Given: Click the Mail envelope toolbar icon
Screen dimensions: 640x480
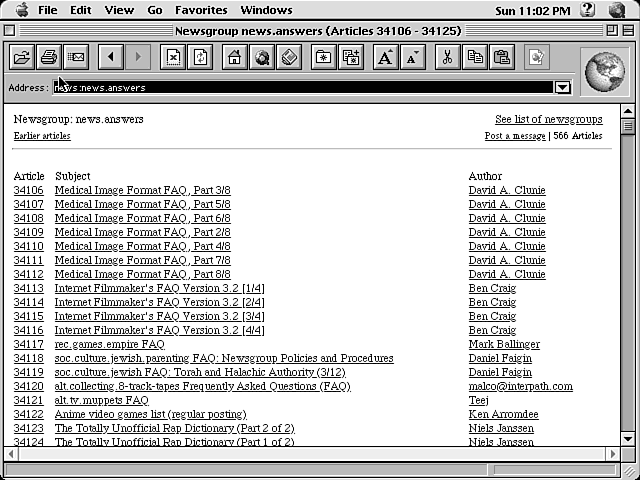Looking at the screenshot, I should 76,57.
